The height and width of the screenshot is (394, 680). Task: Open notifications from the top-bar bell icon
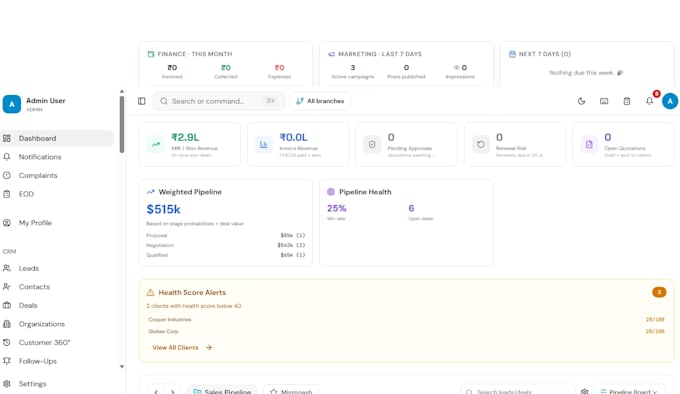pyautogui.click(x=649, y=101)
